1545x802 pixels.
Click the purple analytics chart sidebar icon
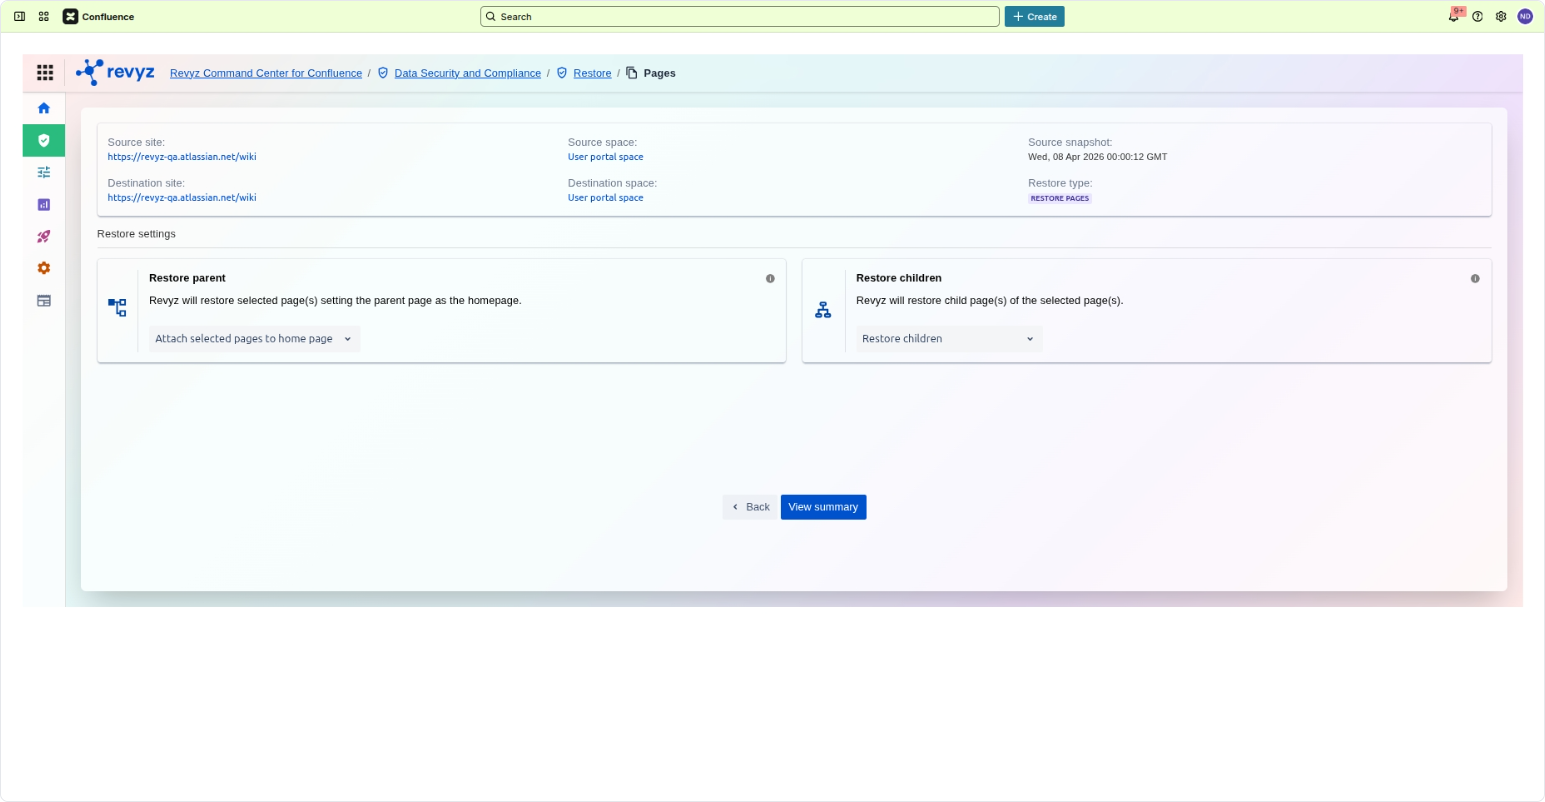44,205
